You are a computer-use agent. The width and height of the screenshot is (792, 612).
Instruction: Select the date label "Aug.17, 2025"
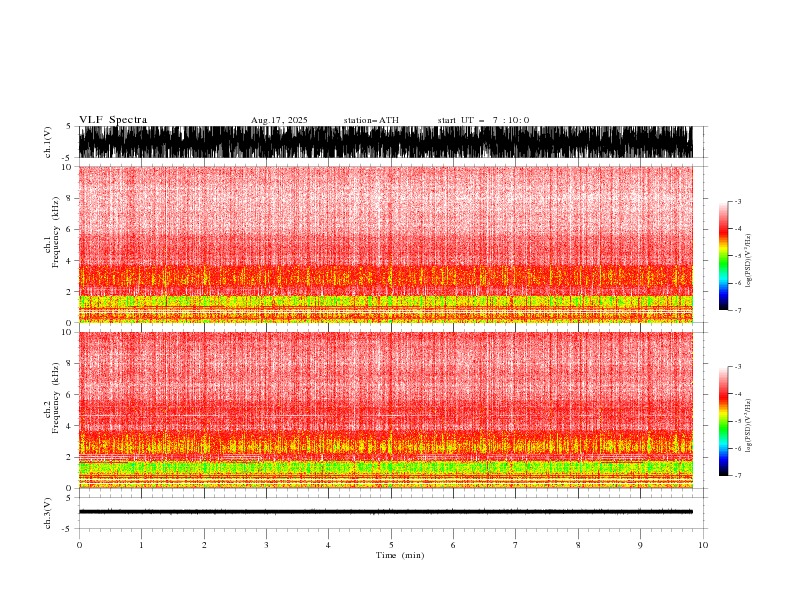pyautogui.click(x=279, y=120)
